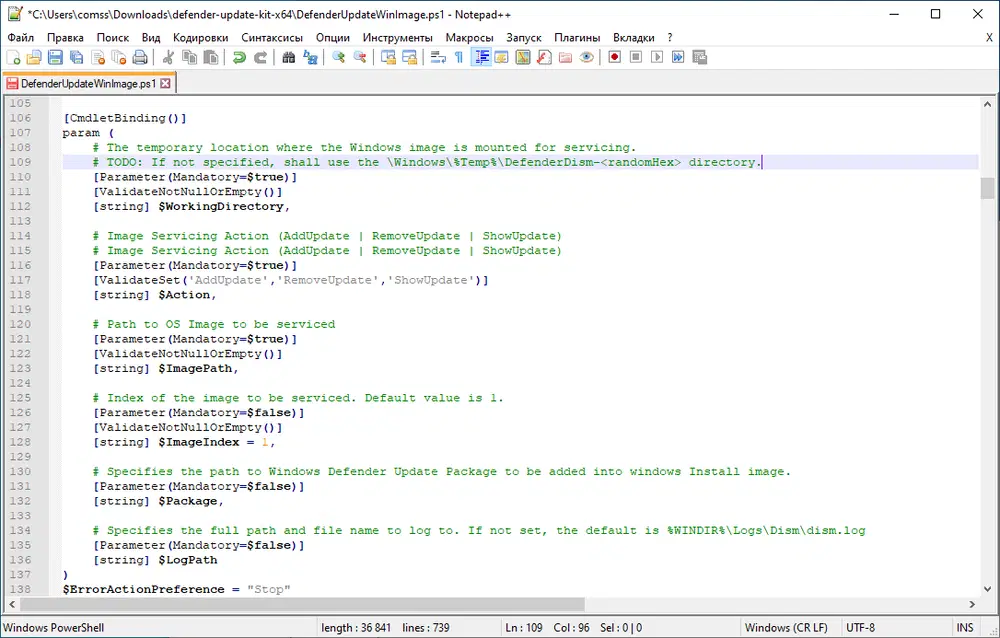
Task: Open the Кодировки menu
Action: coord(200,37)
